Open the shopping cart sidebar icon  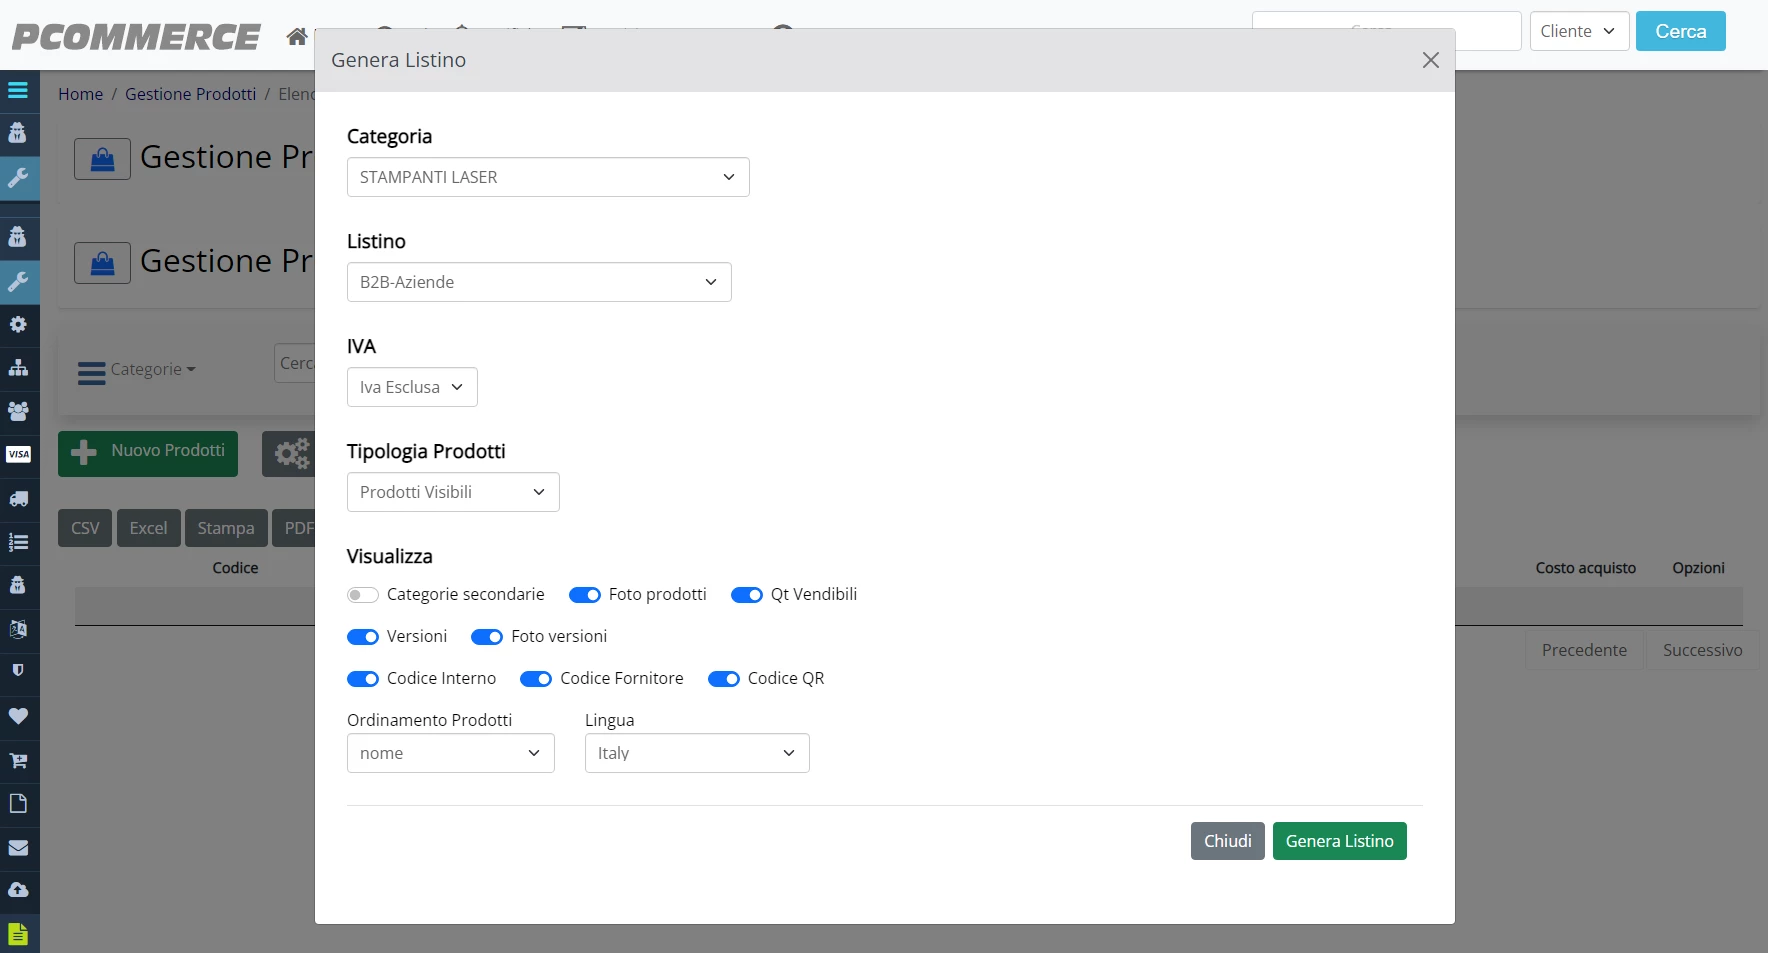point(18,760)
